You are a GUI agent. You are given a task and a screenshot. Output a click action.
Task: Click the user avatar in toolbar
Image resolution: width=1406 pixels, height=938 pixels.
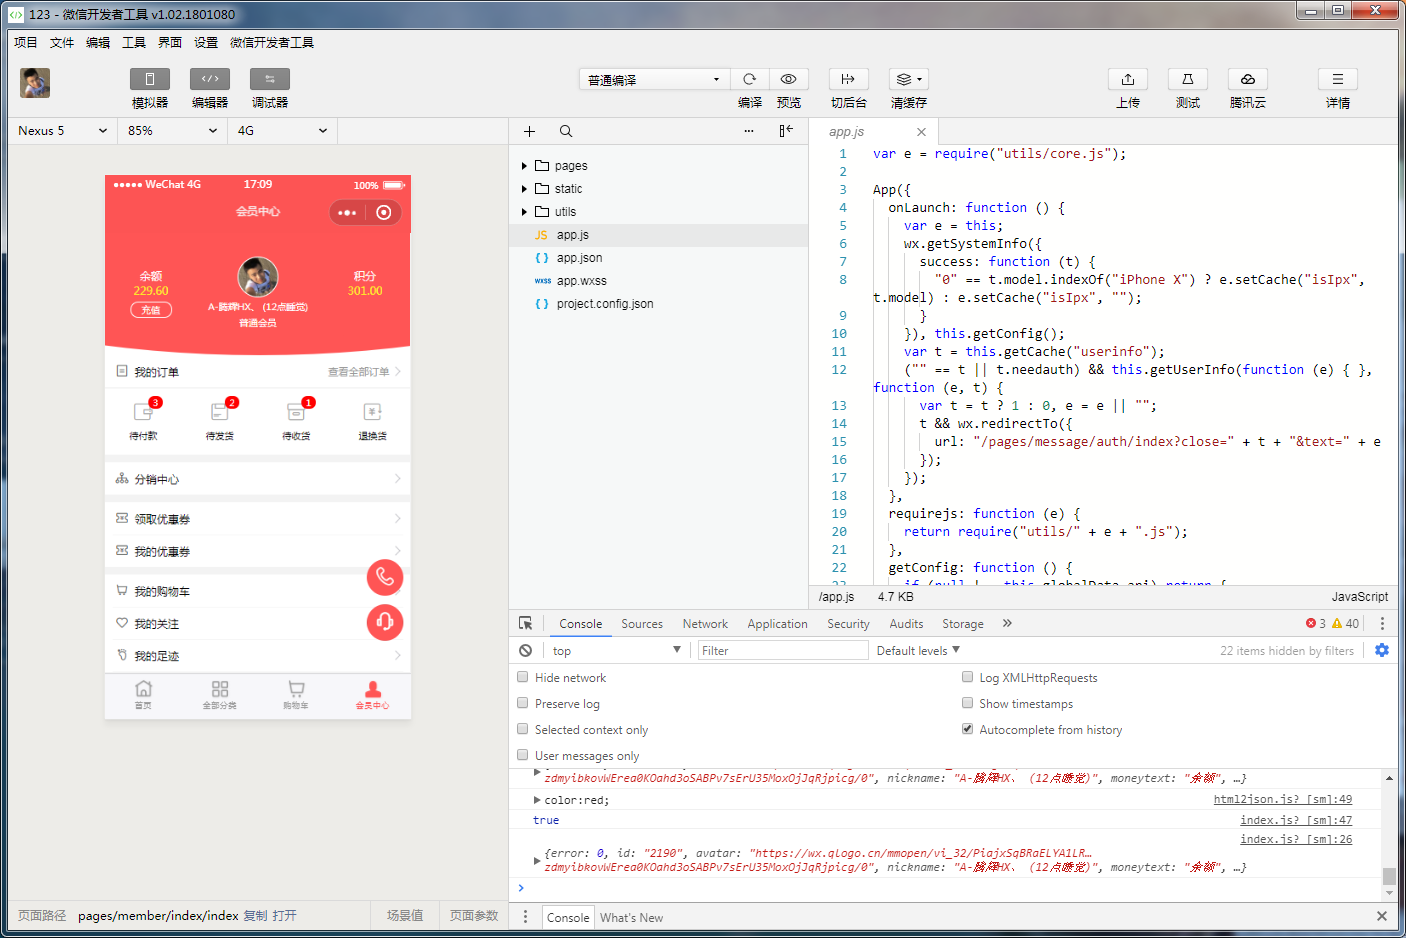35,83
